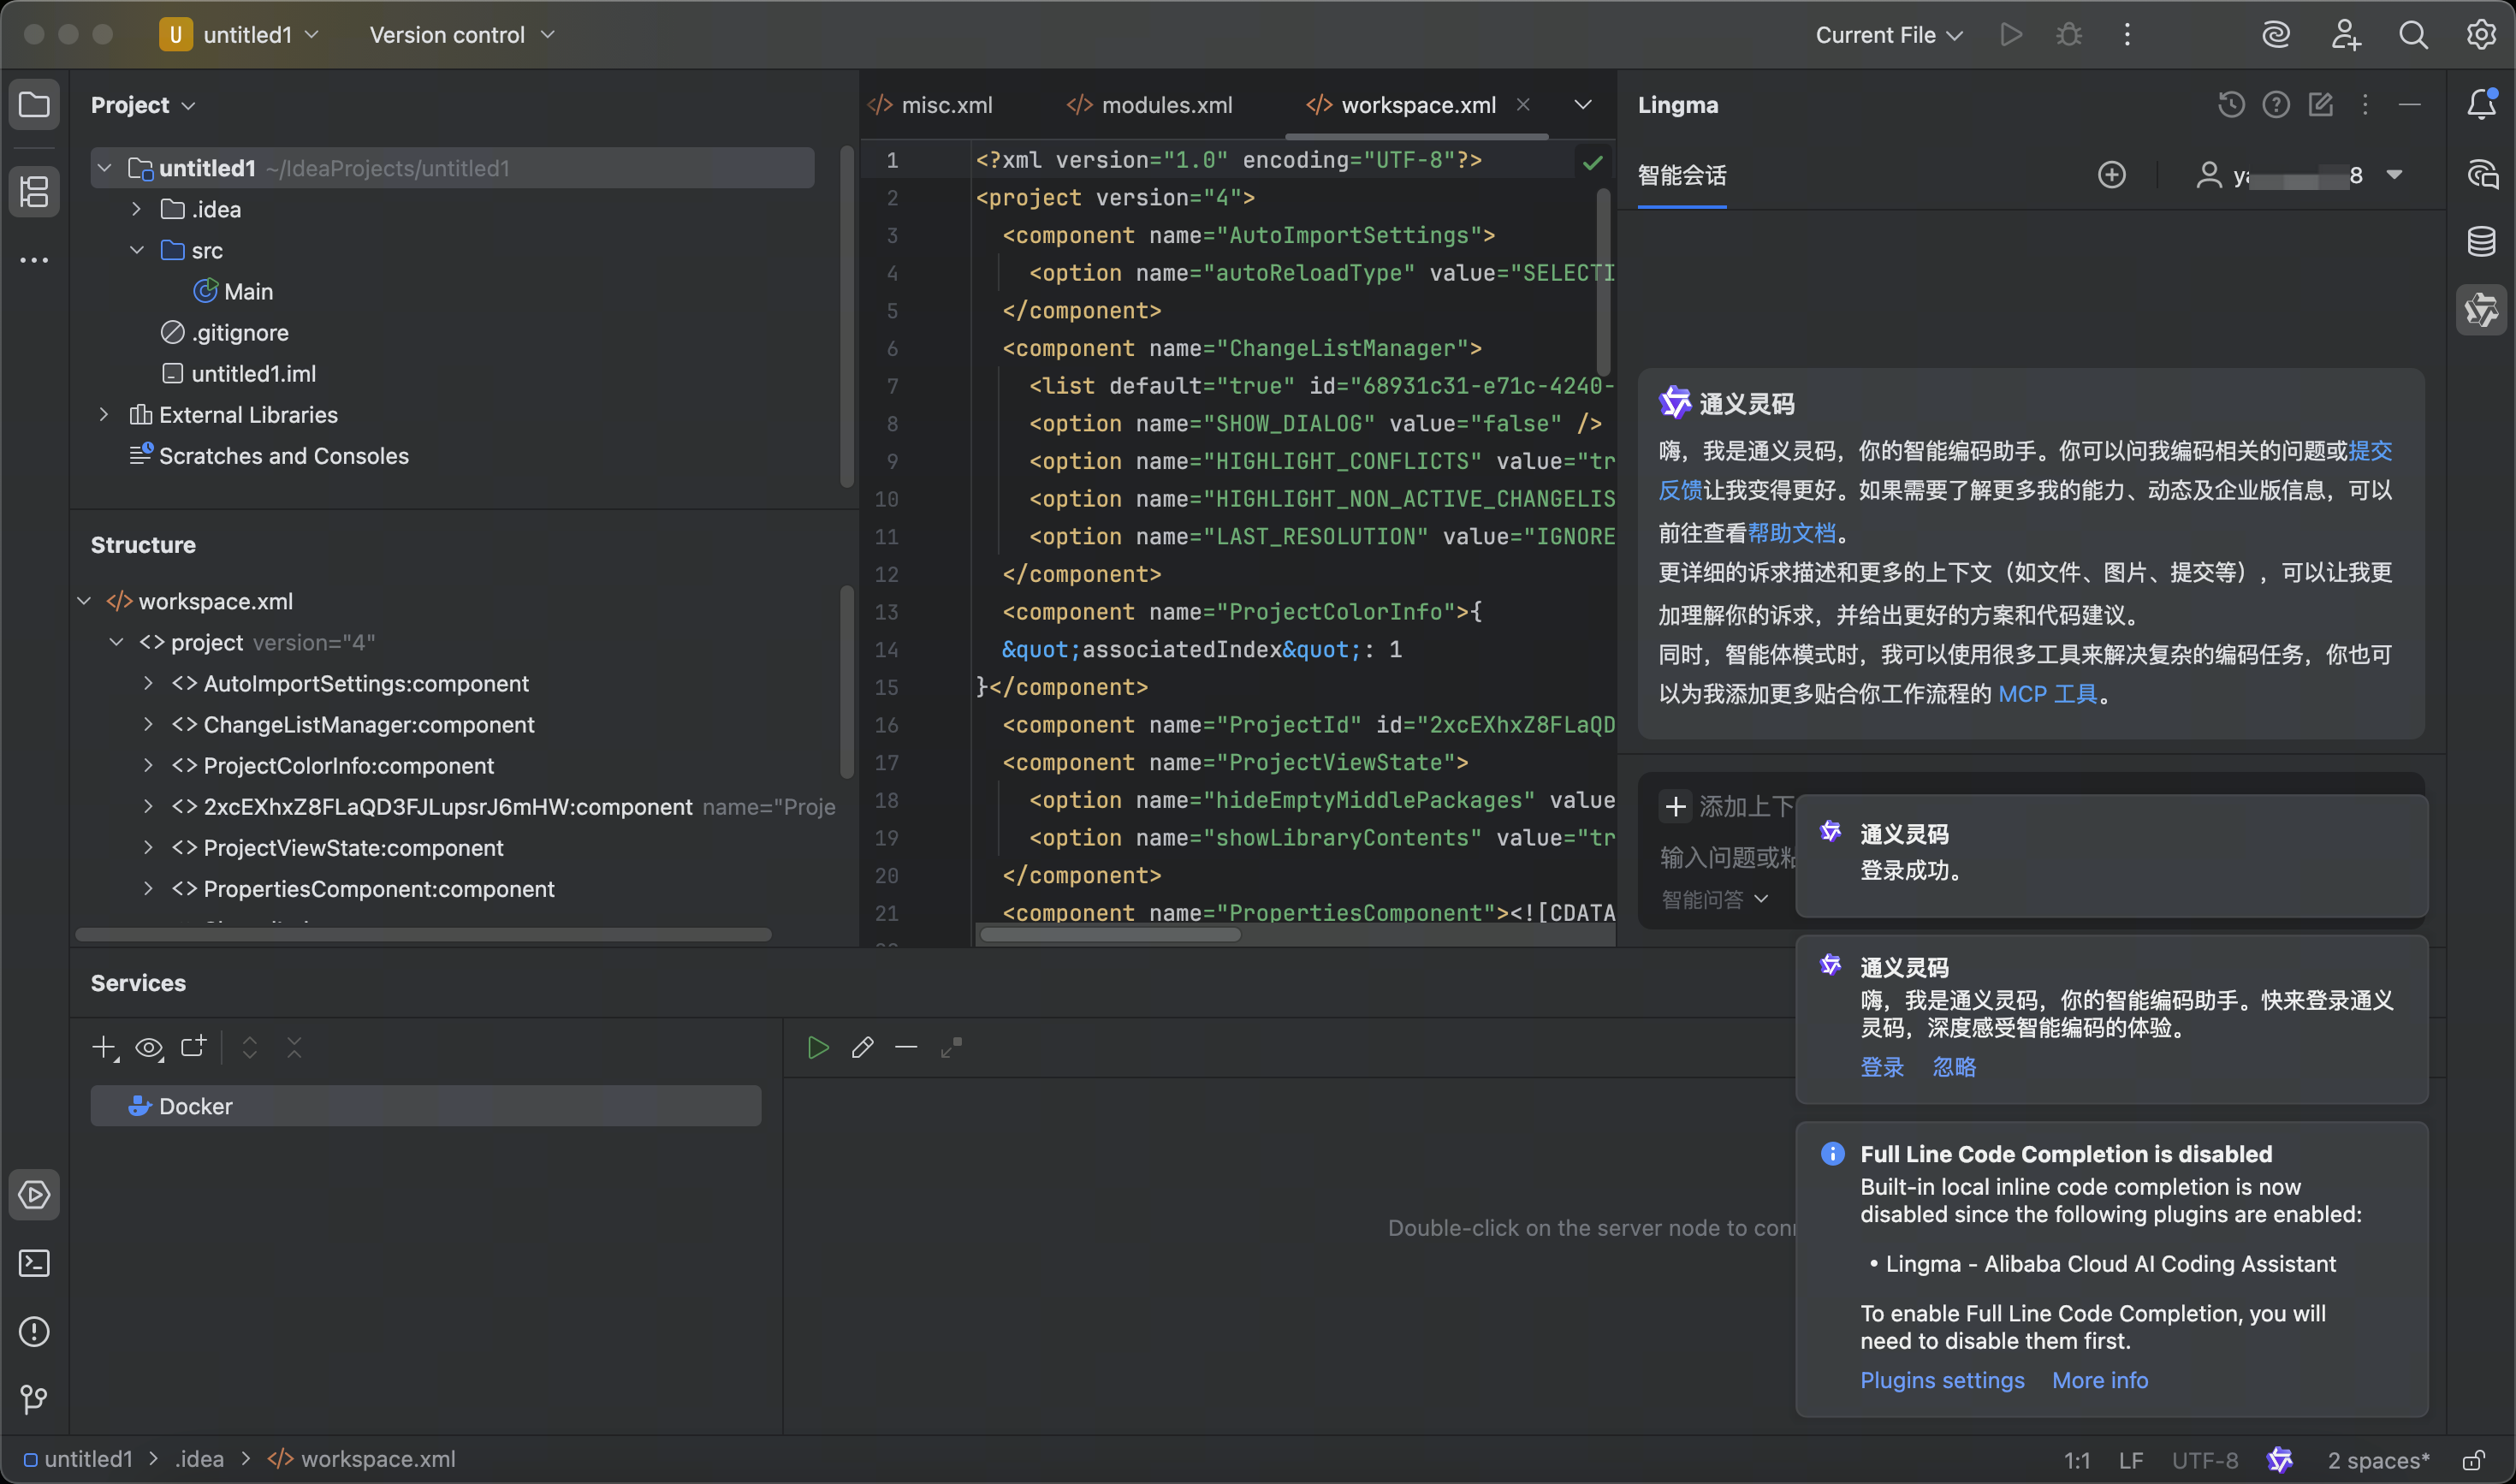This screenshot has width=2516, height=1484.
Task: Click the Lingma chat history icon
Action: (x=2231, y=105)
